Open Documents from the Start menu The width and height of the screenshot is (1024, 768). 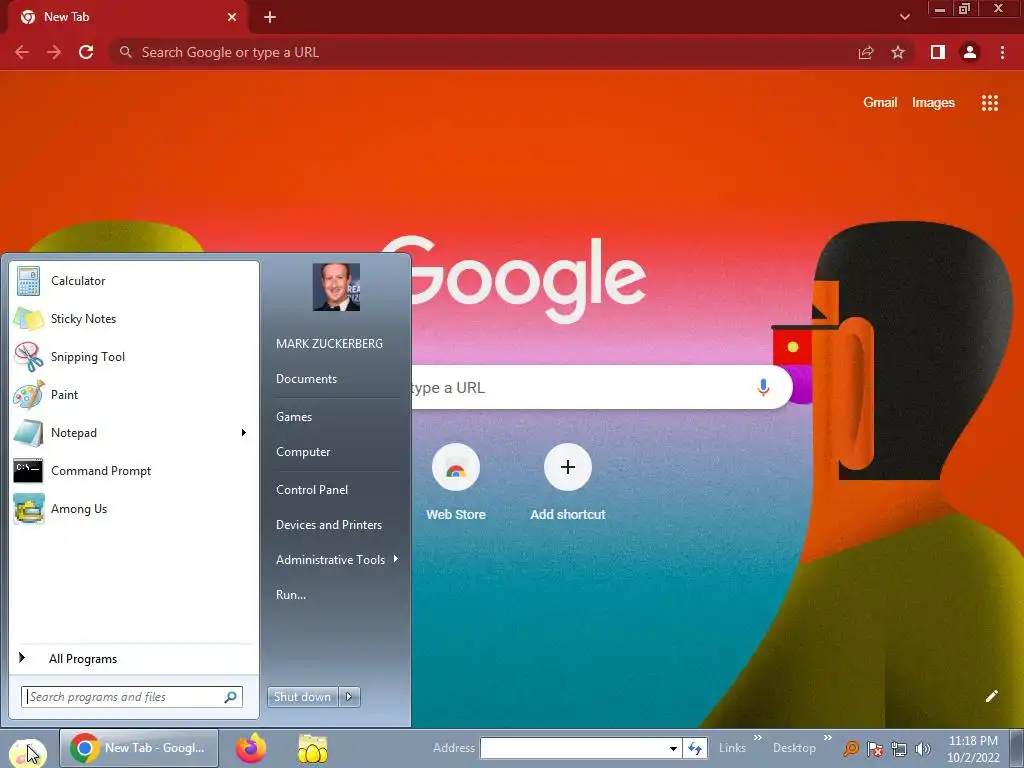[x=306, y=379]
